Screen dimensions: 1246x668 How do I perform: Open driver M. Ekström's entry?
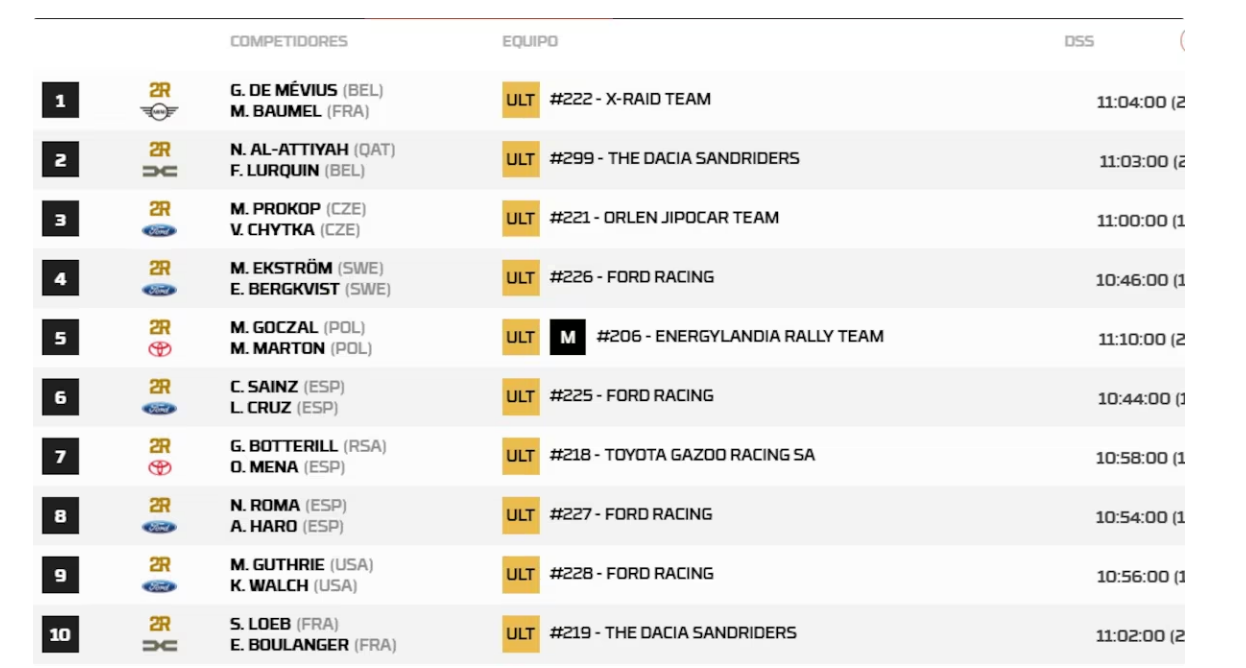(x=283, y=268)
